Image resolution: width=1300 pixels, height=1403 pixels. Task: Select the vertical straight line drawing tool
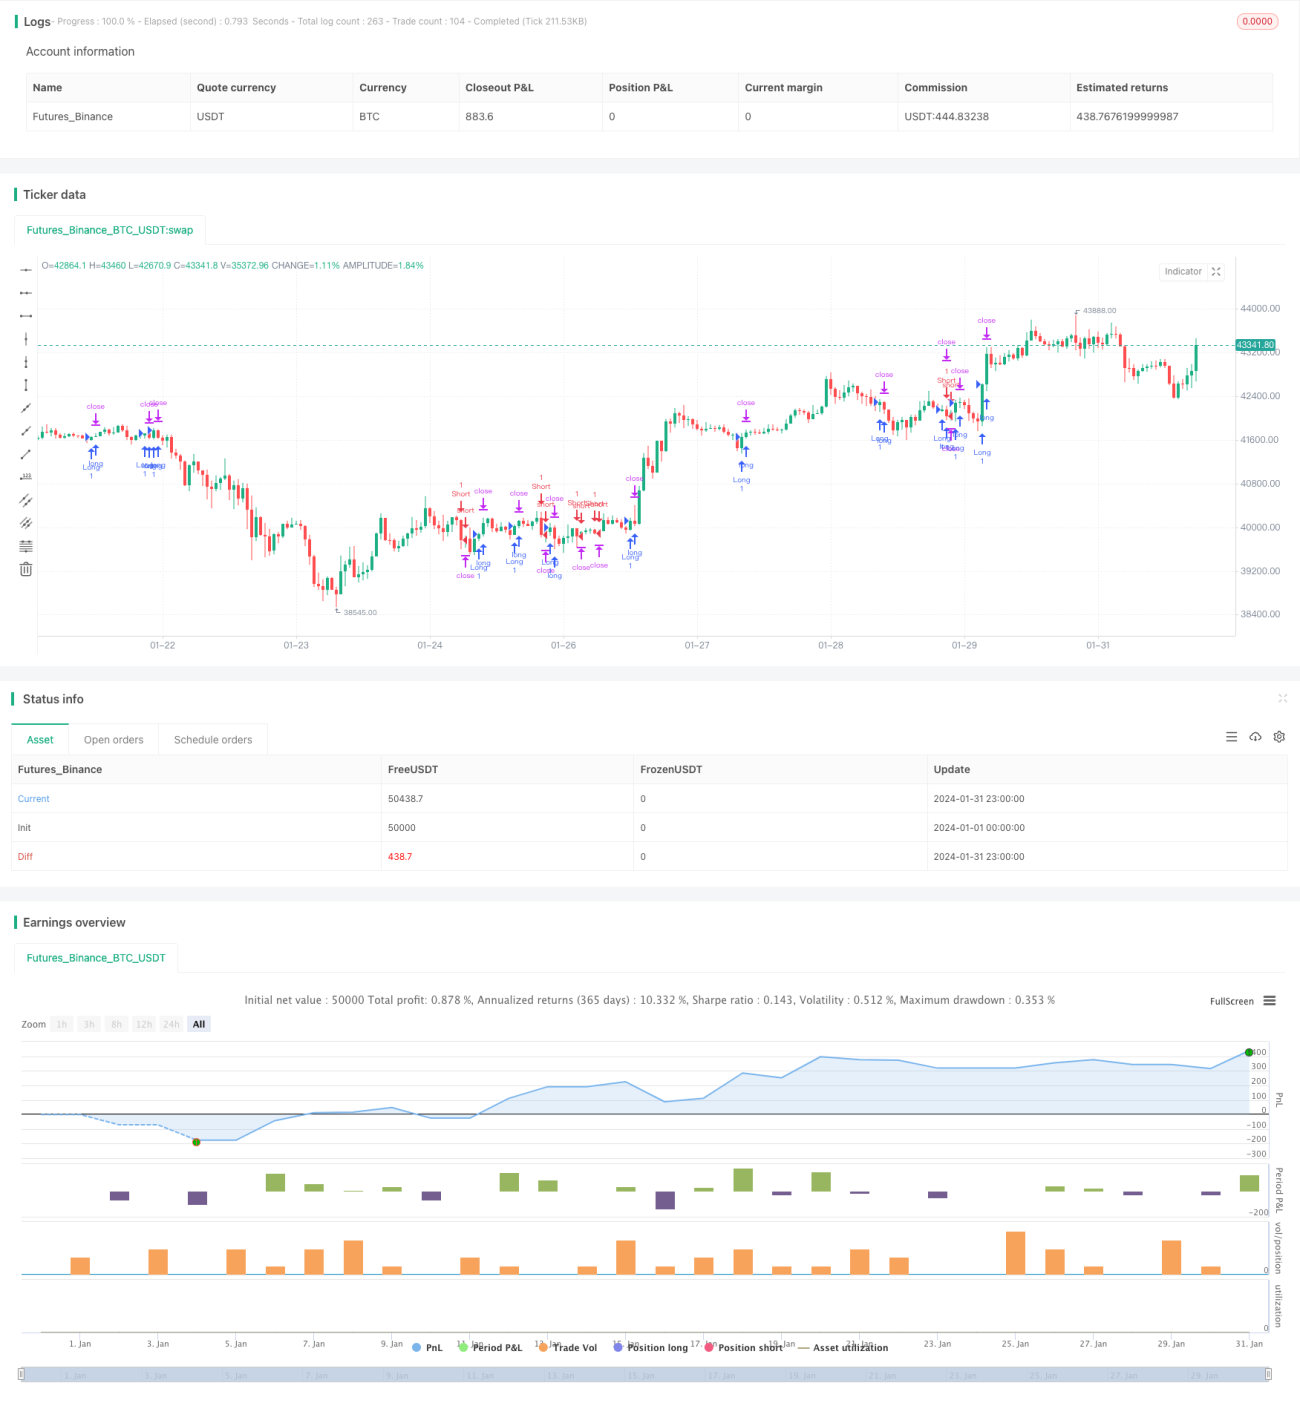[x=26, y=339]
